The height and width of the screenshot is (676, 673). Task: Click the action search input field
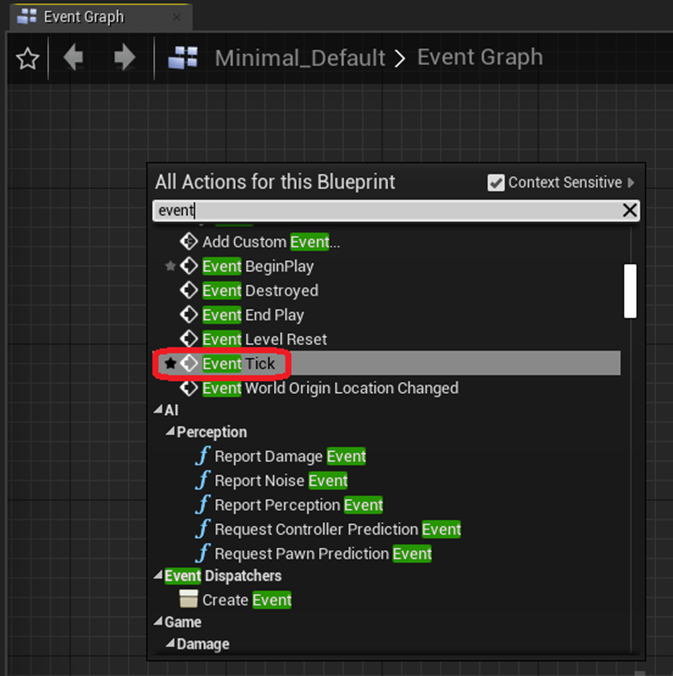[x=387, y=211]
